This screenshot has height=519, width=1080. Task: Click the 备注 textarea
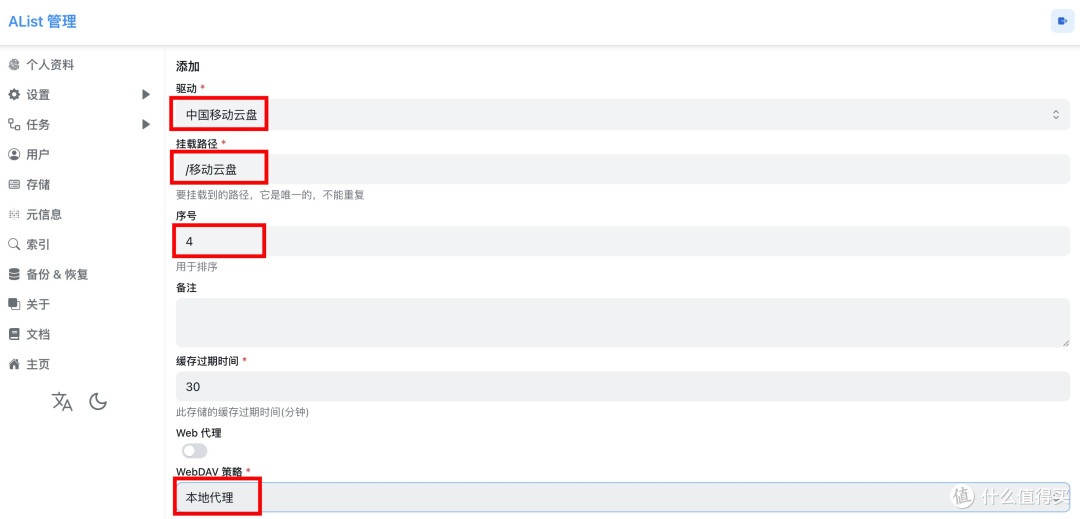point(623,323)
